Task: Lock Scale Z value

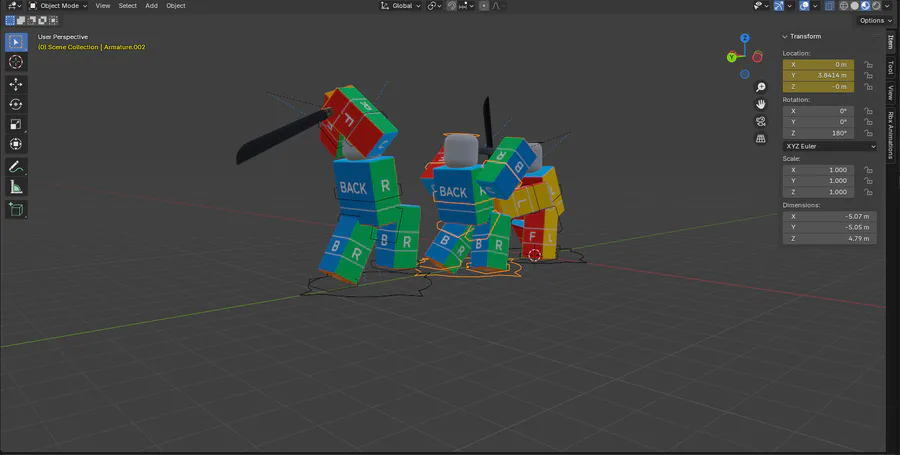Action: coord(868,192)
